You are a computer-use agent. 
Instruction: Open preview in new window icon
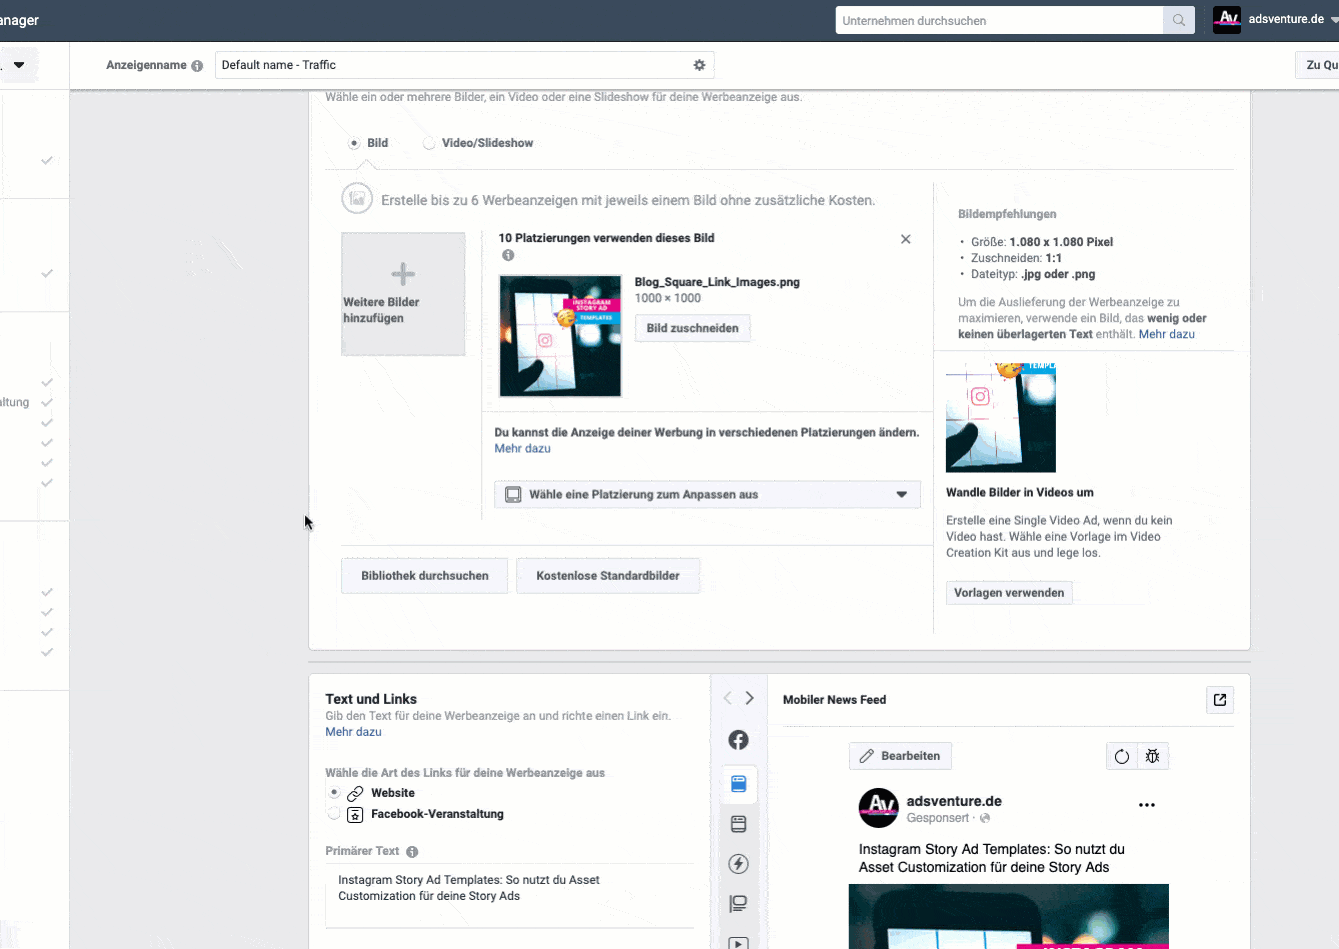coord(1220,700)
